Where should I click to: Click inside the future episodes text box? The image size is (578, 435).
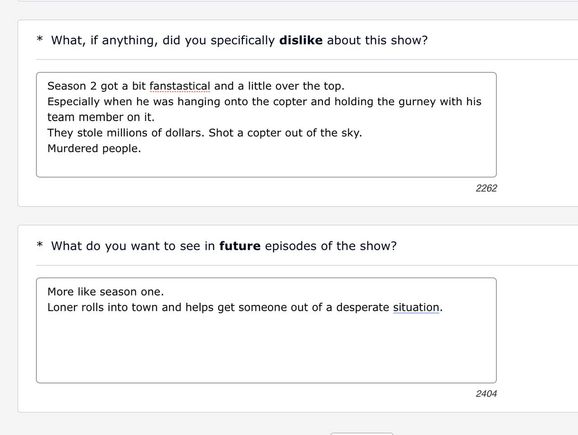(x=266, y=330)
